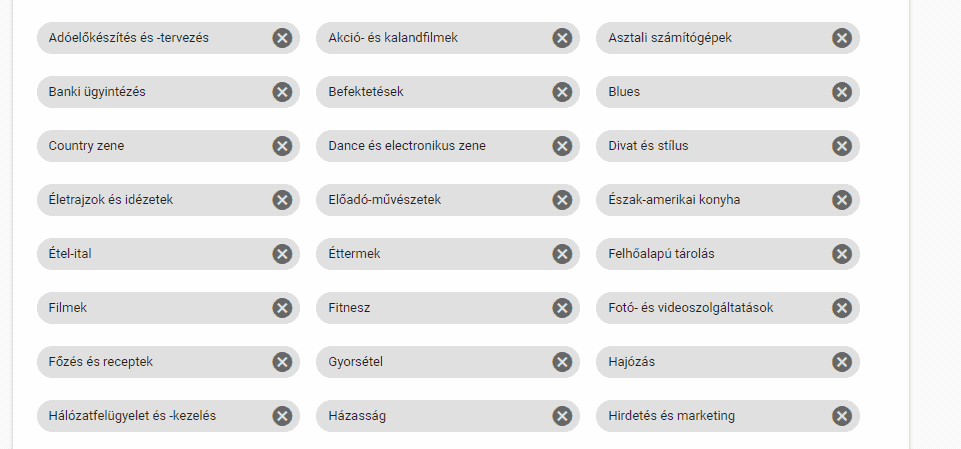Remove the Country zene interest

[x=282, y=146]
